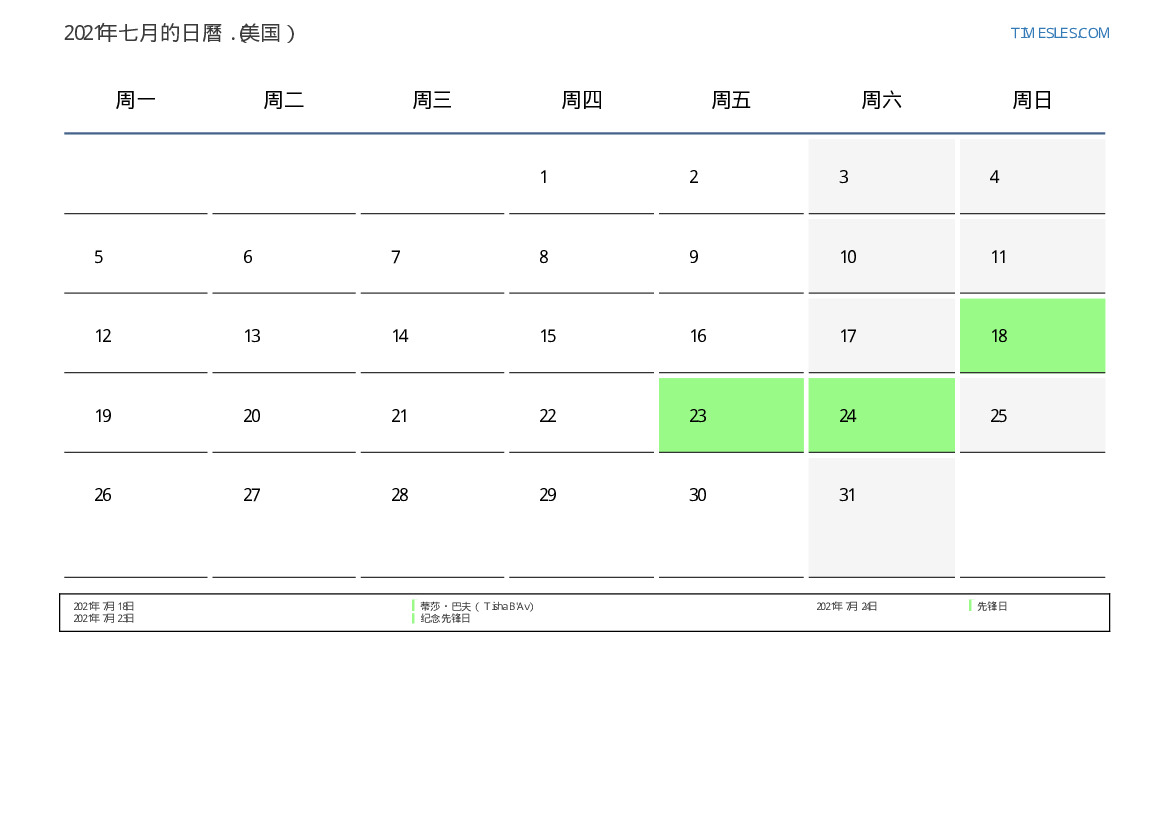Click the calendar title for July 2021
The width and height of the screenshot is (1169, 827).
pyautogui.click(x=180, y=33)
